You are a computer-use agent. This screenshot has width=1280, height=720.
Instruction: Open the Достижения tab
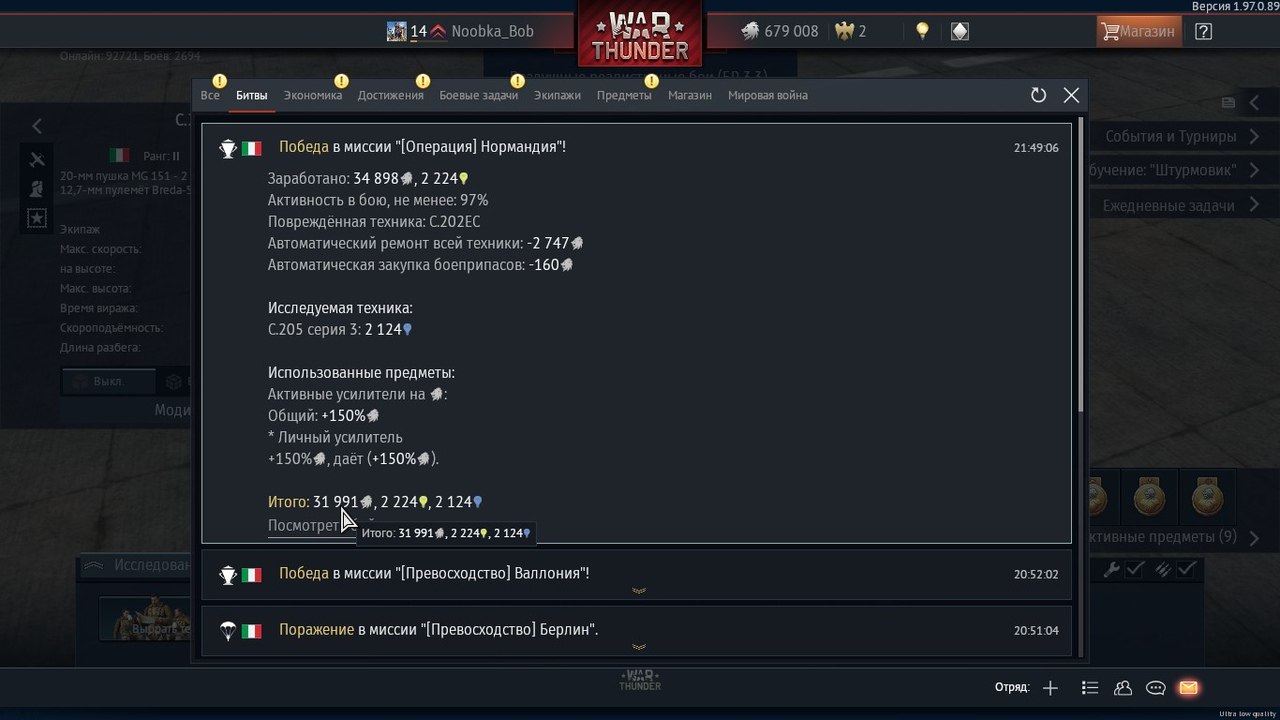(390, 95)
